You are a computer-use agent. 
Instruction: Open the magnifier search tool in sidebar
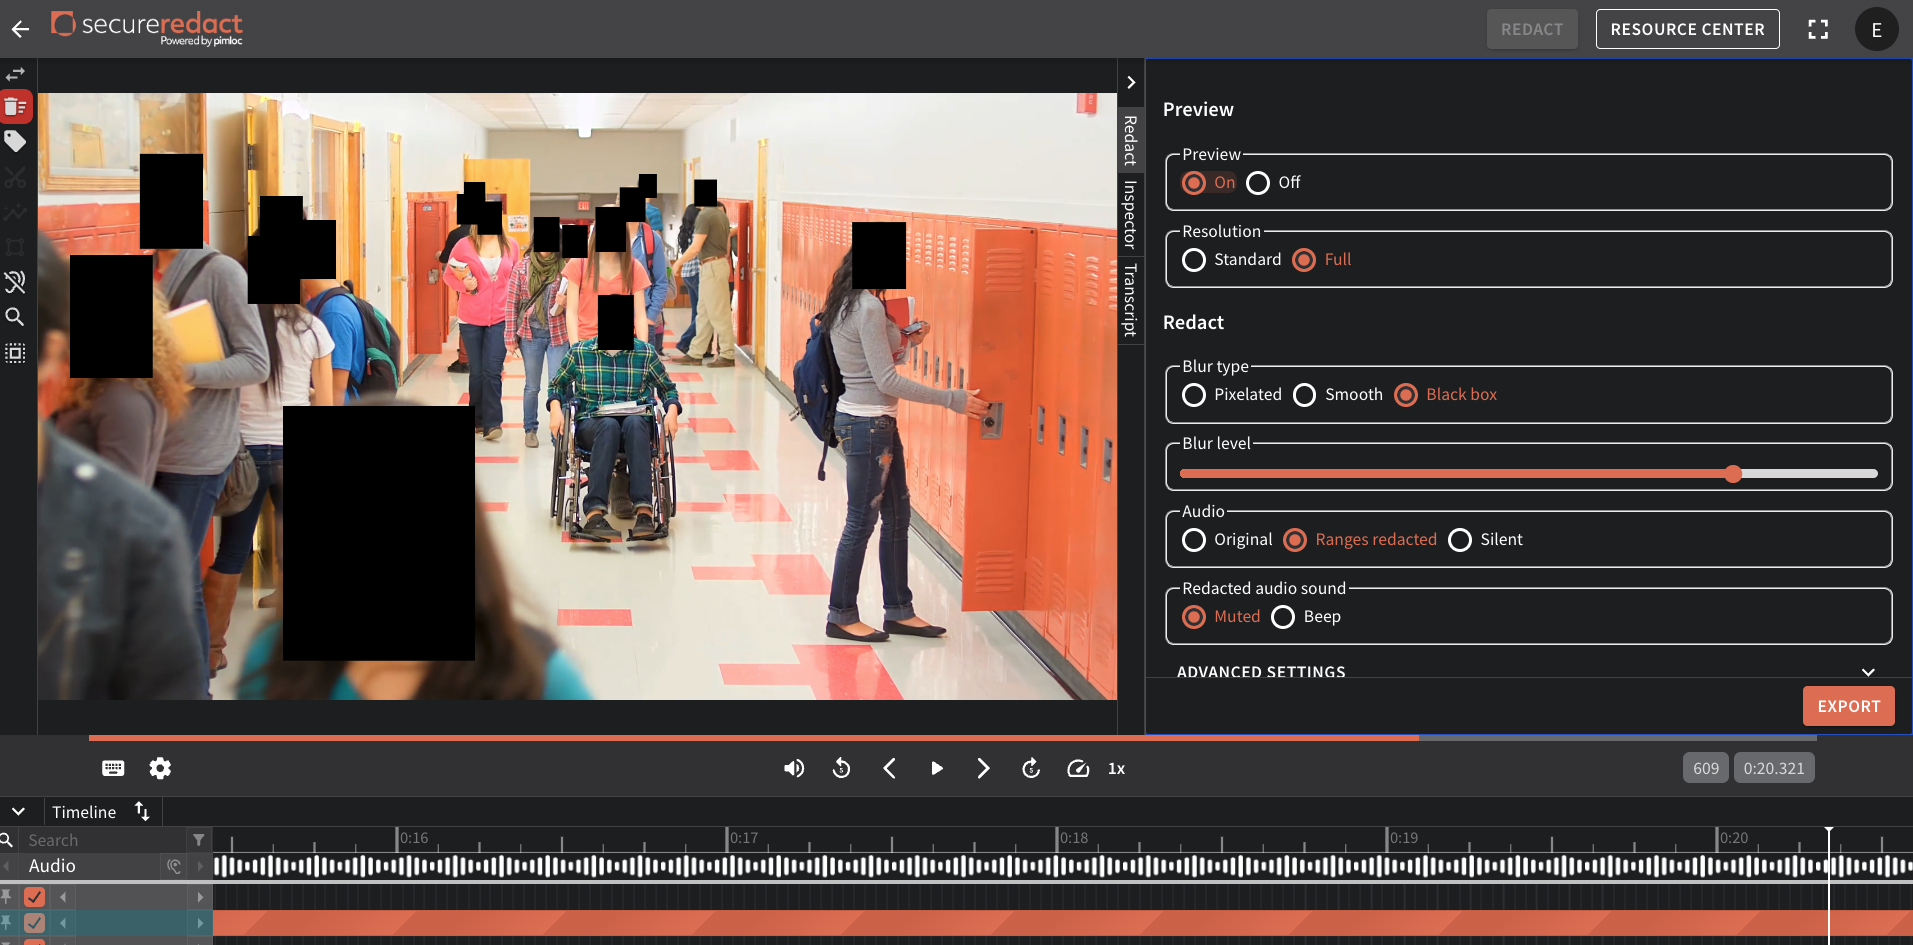(x=15, y=317)
